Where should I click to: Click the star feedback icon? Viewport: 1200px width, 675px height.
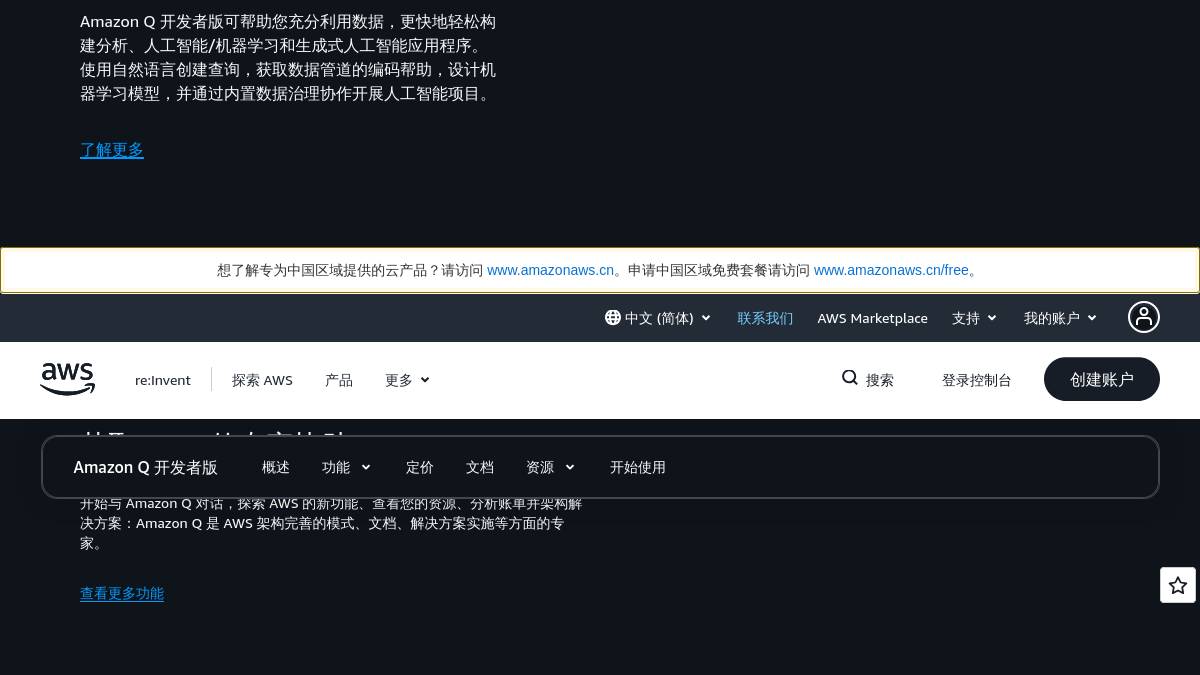pyautogui.click(x=1178, y=585)
